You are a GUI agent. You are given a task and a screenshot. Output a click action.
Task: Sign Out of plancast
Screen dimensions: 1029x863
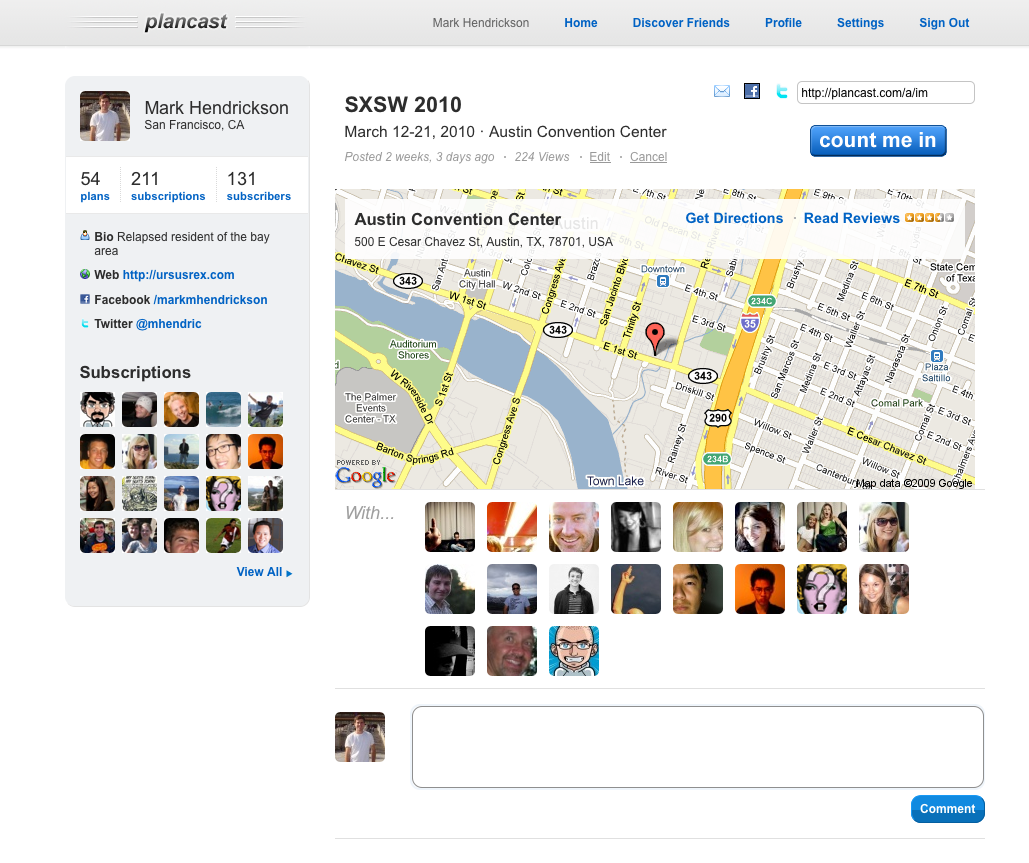[x=944, y=23]
